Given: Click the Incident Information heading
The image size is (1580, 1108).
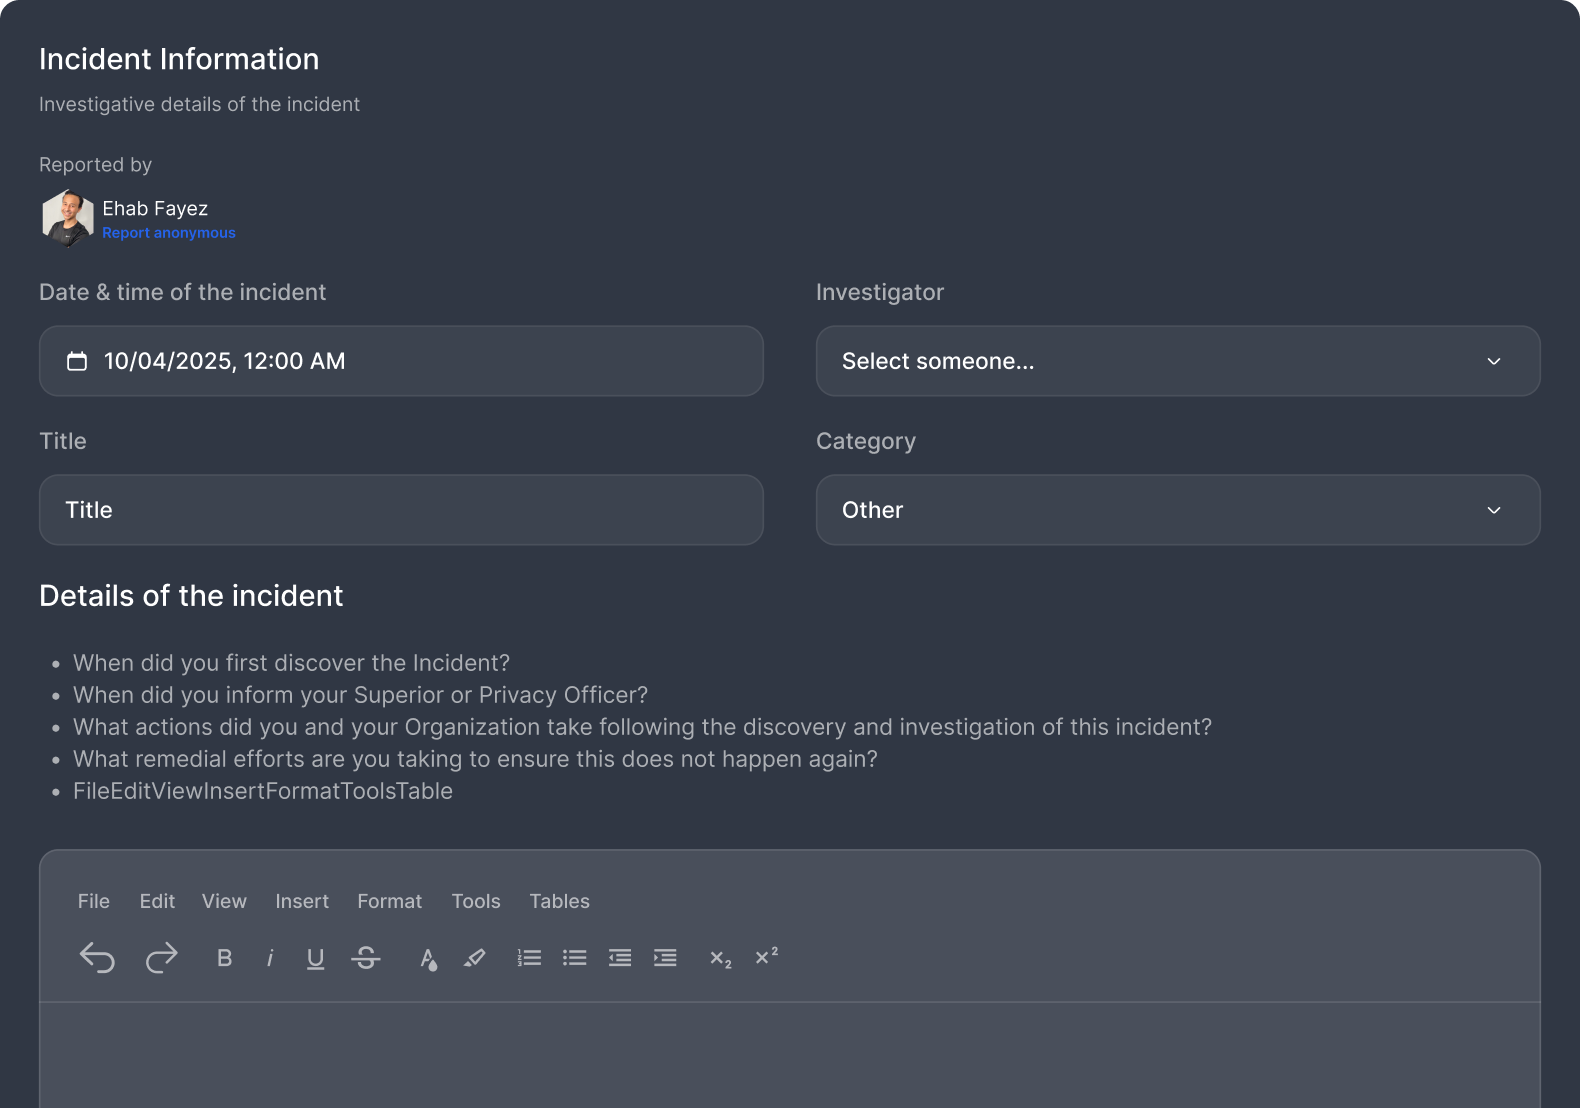Looking at the screenshot, I should (x=179, y=59).
